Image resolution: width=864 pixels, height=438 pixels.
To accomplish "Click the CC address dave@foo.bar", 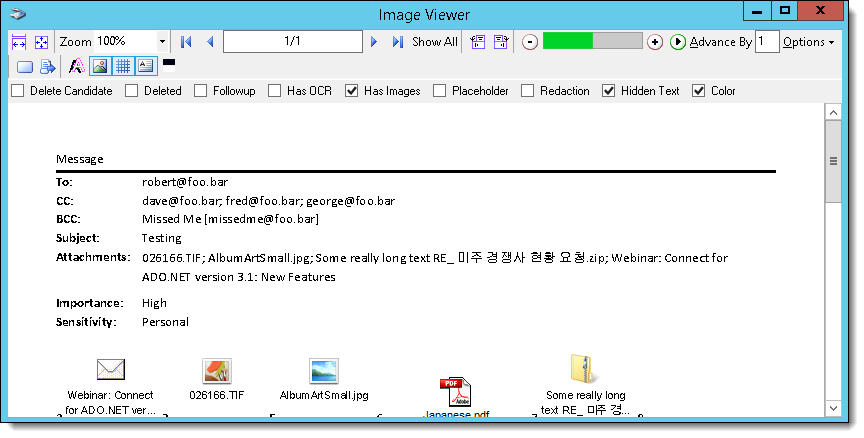I will click(x=181, y=201).
